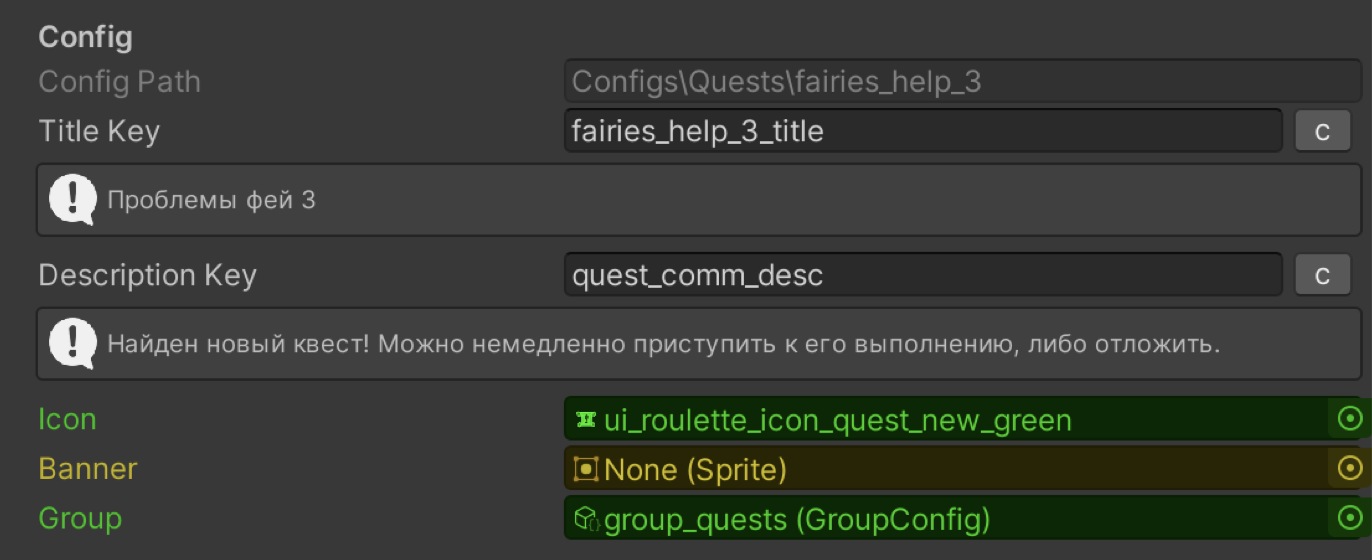Focus the Title Key input with fairies_help_3_title
This screenshot has height=560, width=1372.
pos(922,131)
